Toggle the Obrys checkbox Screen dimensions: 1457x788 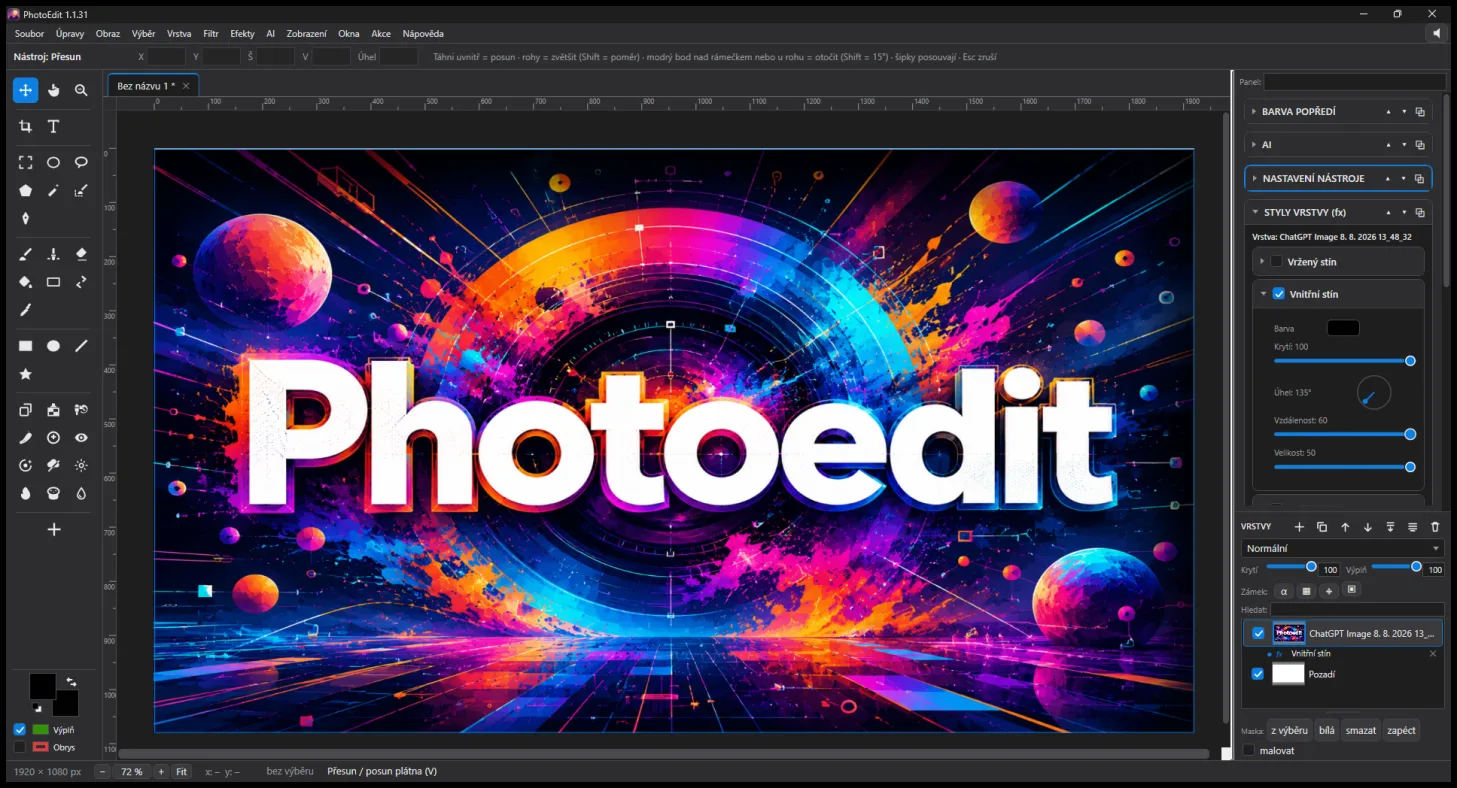(x=20, y=747)
